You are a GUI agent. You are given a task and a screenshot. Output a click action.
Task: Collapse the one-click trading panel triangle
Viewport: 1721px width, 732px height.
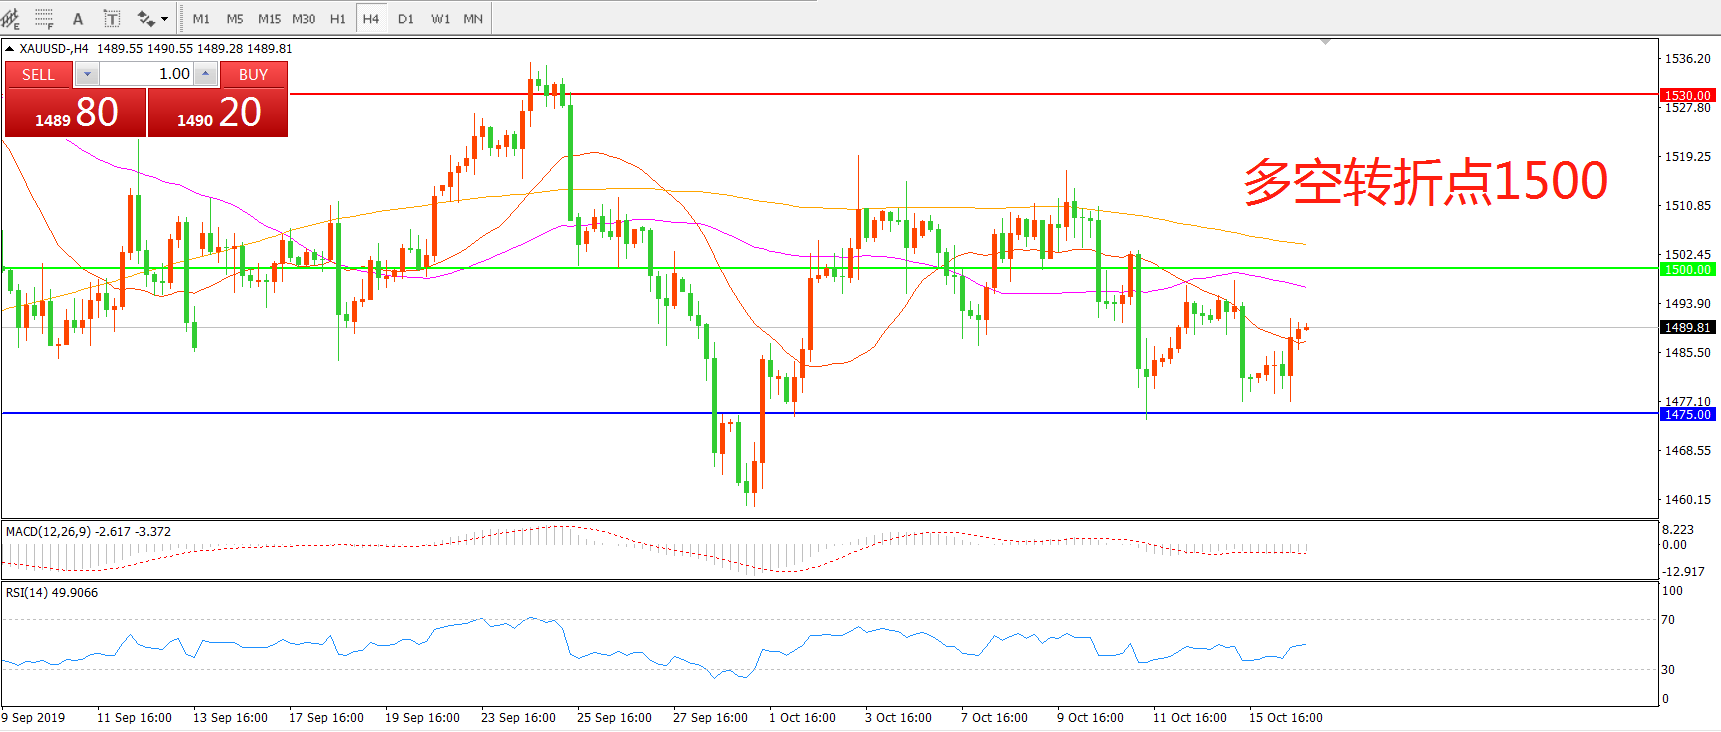click(x=10, y=48)
